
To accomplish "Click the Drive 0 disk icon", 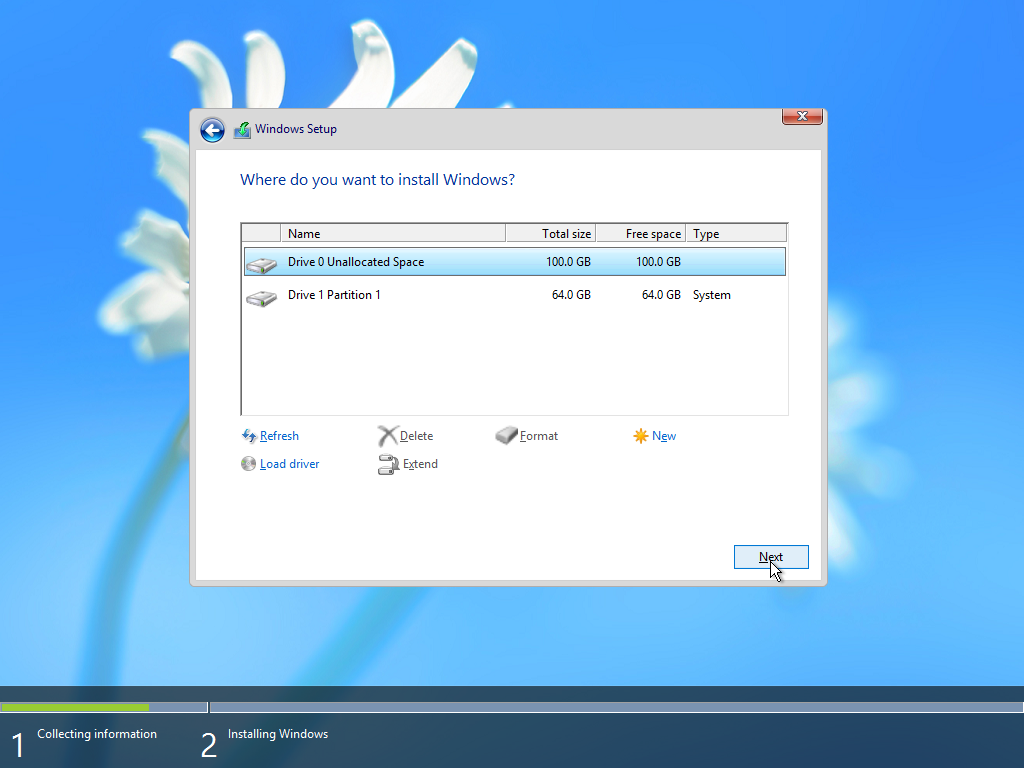I will [262, 264].
